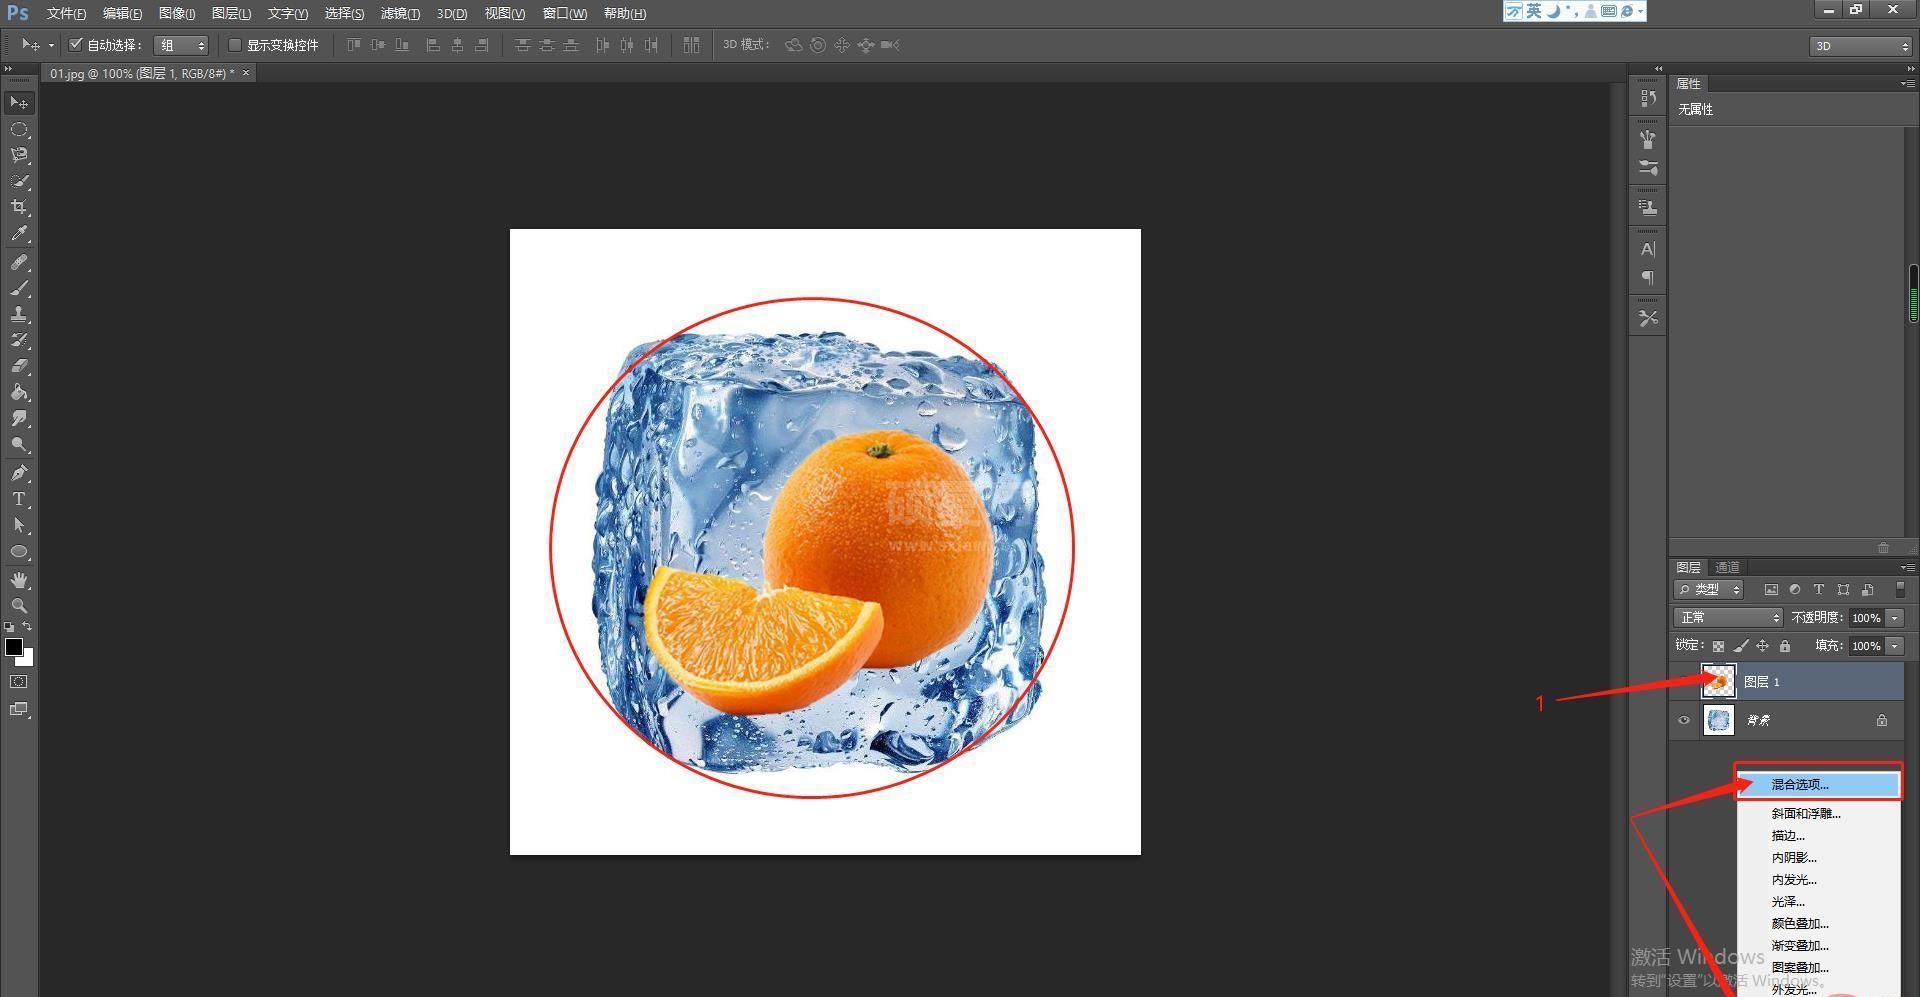
Task: Select the Crop tool
Action: click(x=19, y=207)
